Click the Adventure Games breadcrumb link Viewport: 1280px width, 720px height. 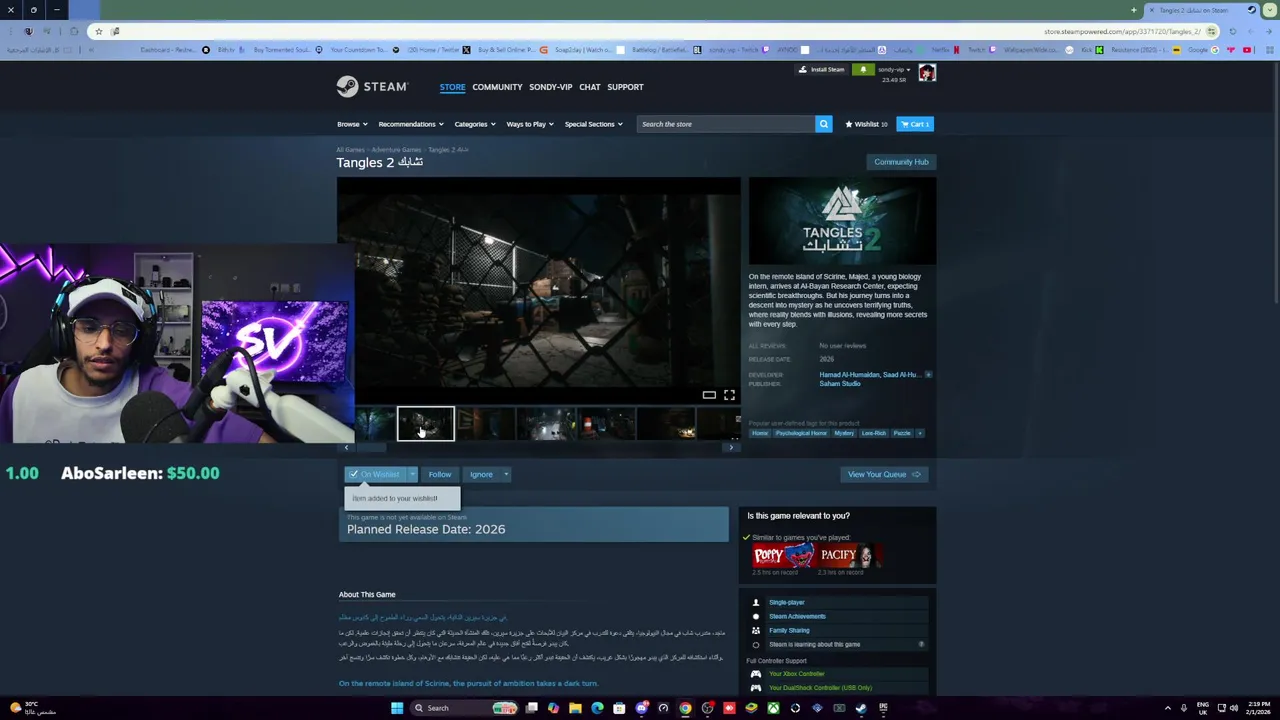pos(396,149)
